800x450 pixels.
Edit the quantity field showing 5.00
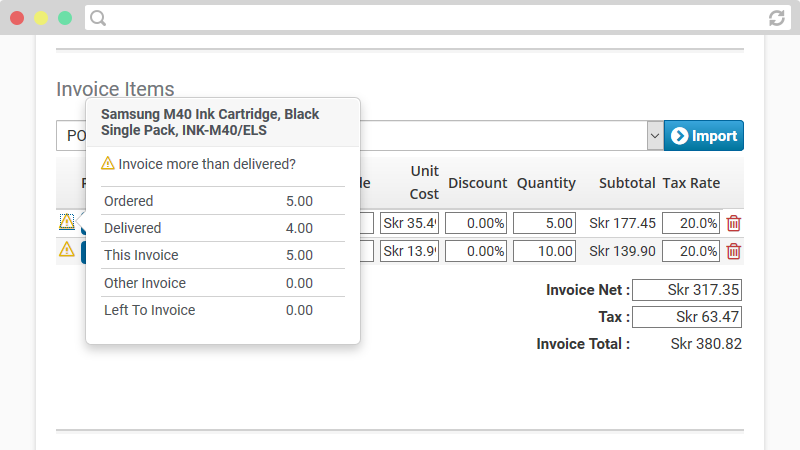[x=544, y=223]
